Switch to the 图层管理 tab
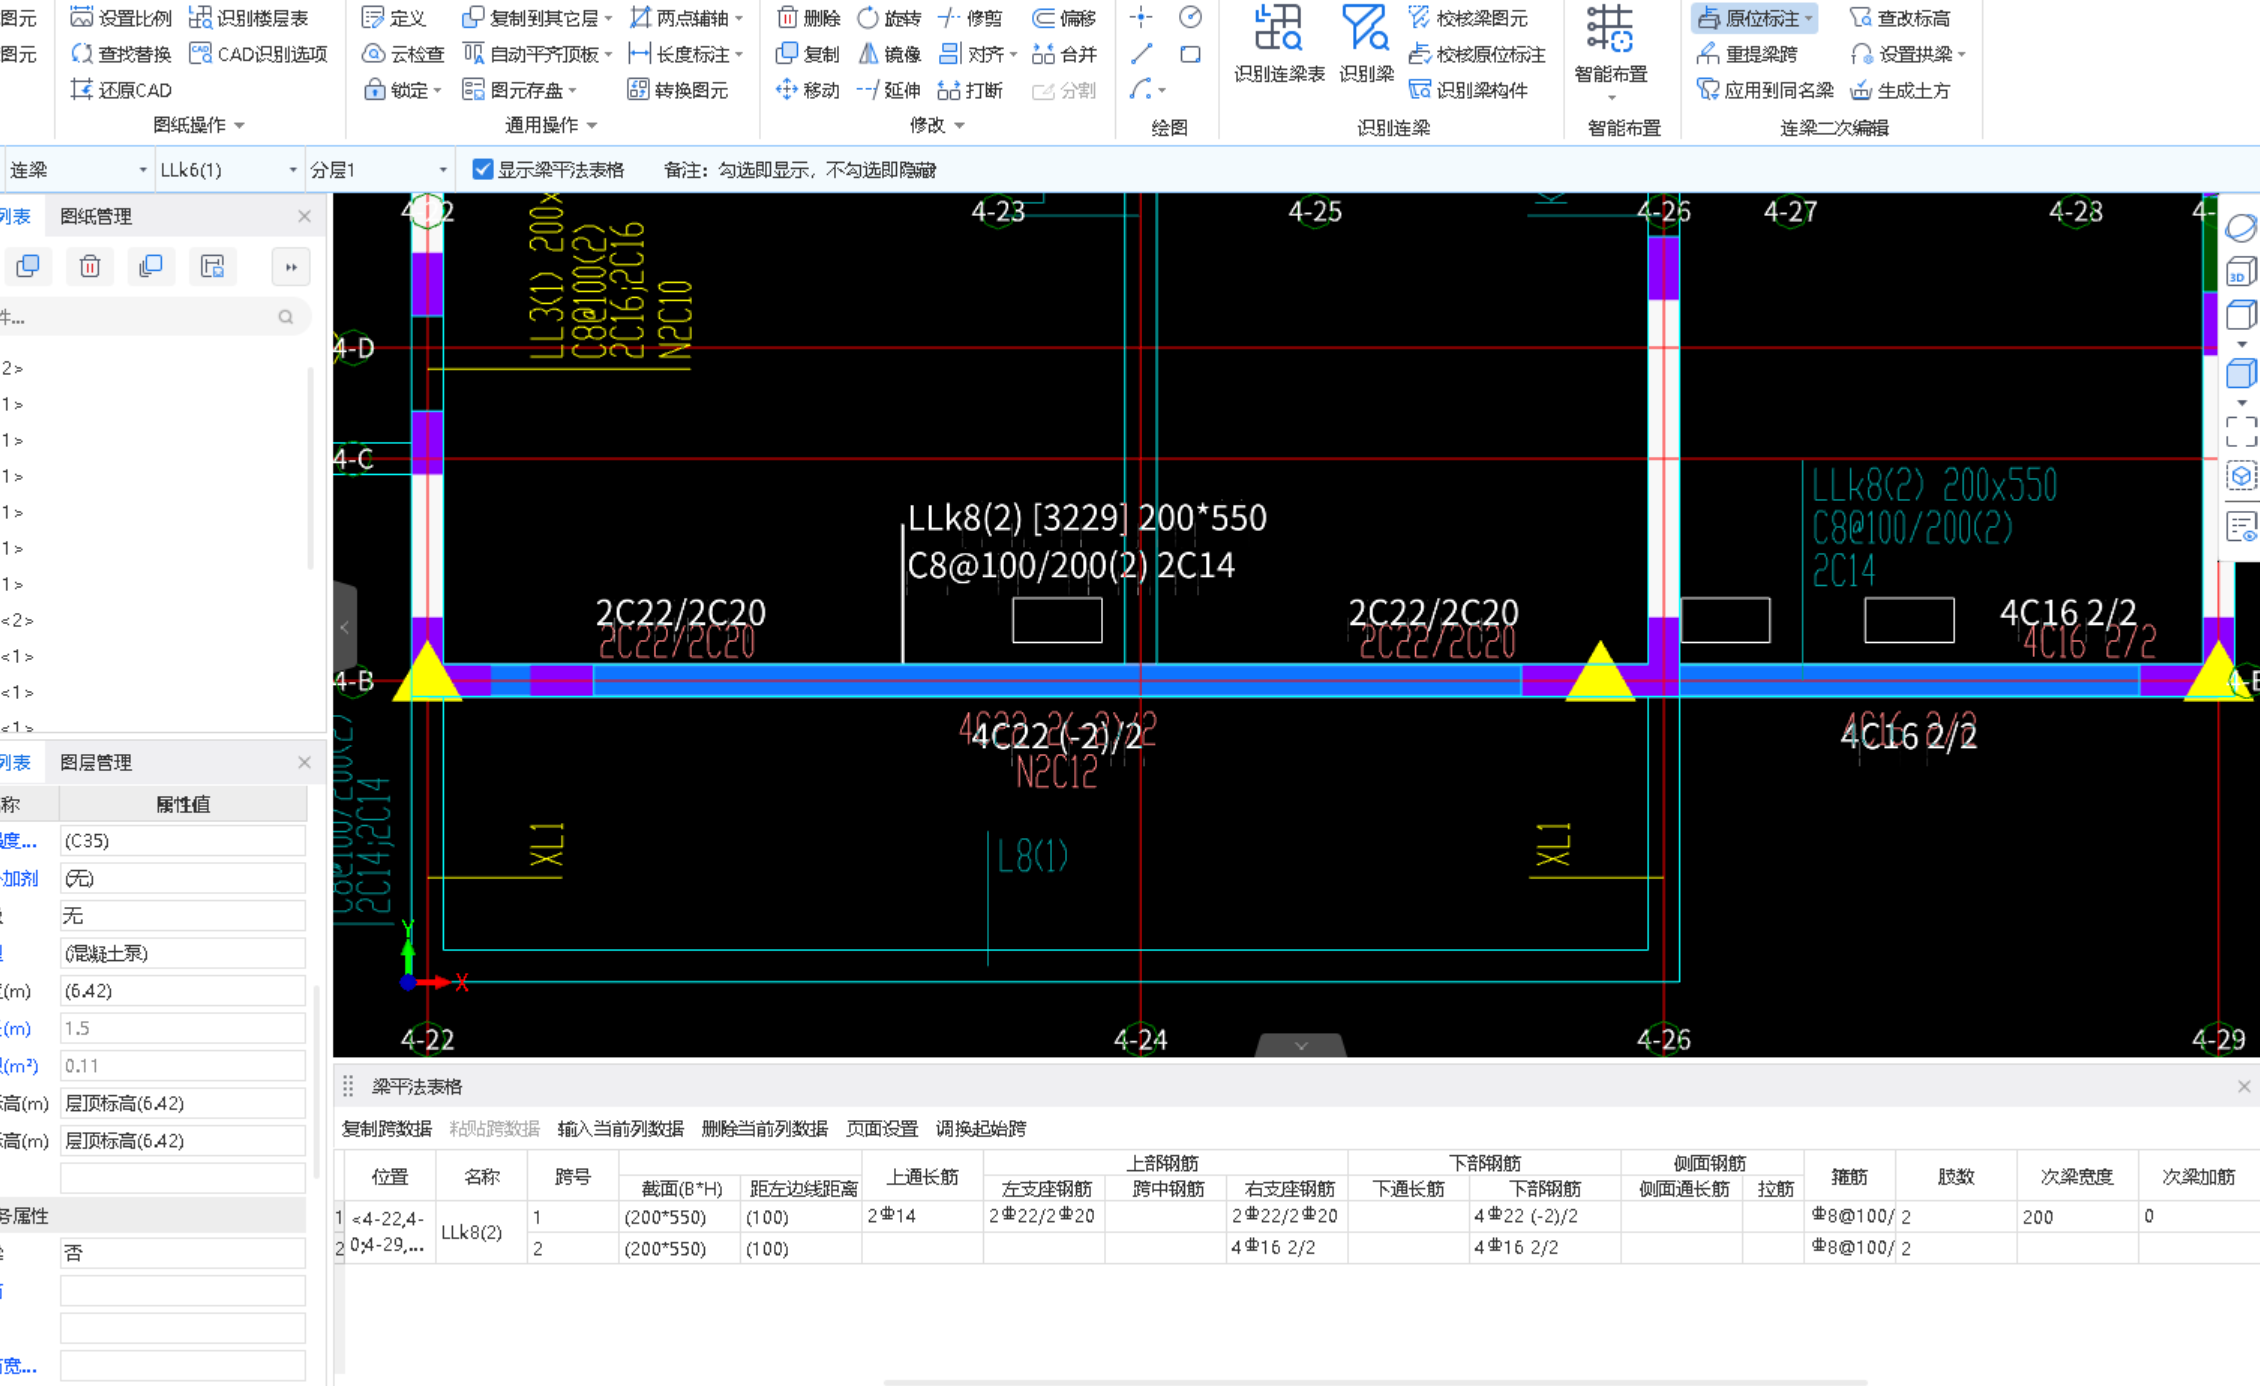Screen dimensions: 2260x1386 pyautogui.click(x=96, y=762)
